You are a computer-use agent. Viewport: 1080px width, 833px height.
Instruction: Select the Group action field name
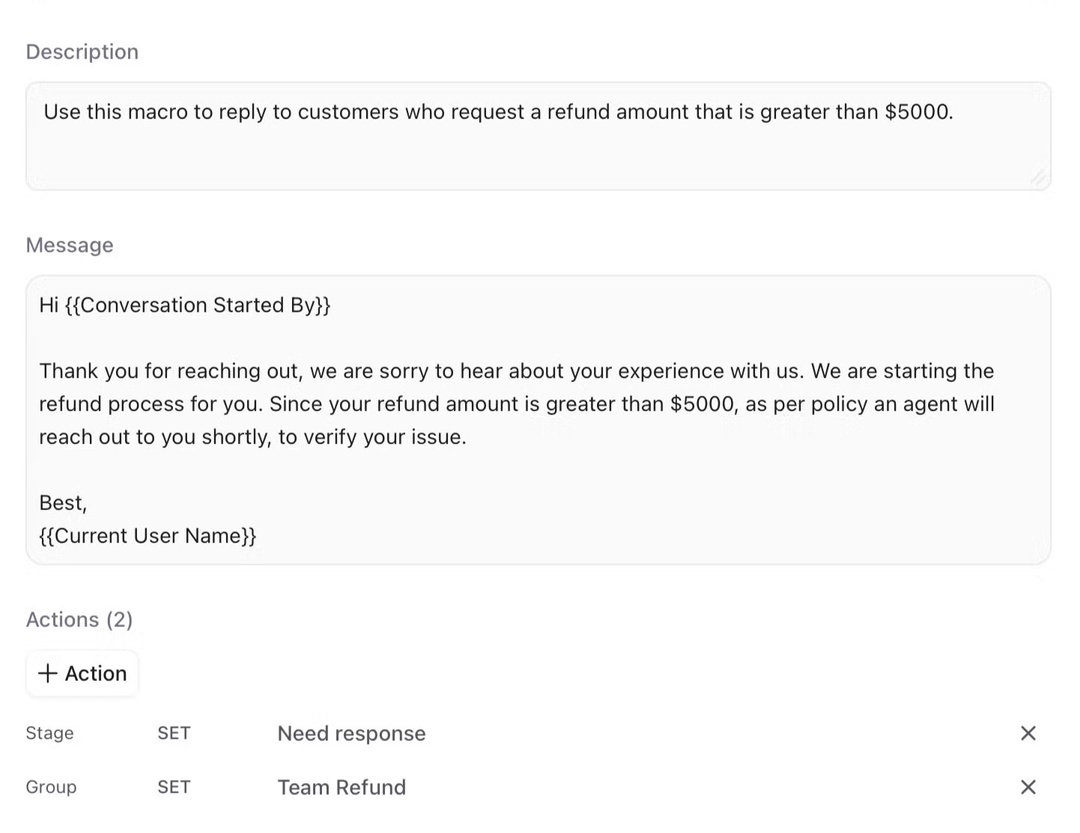click(x=51, y=787)
